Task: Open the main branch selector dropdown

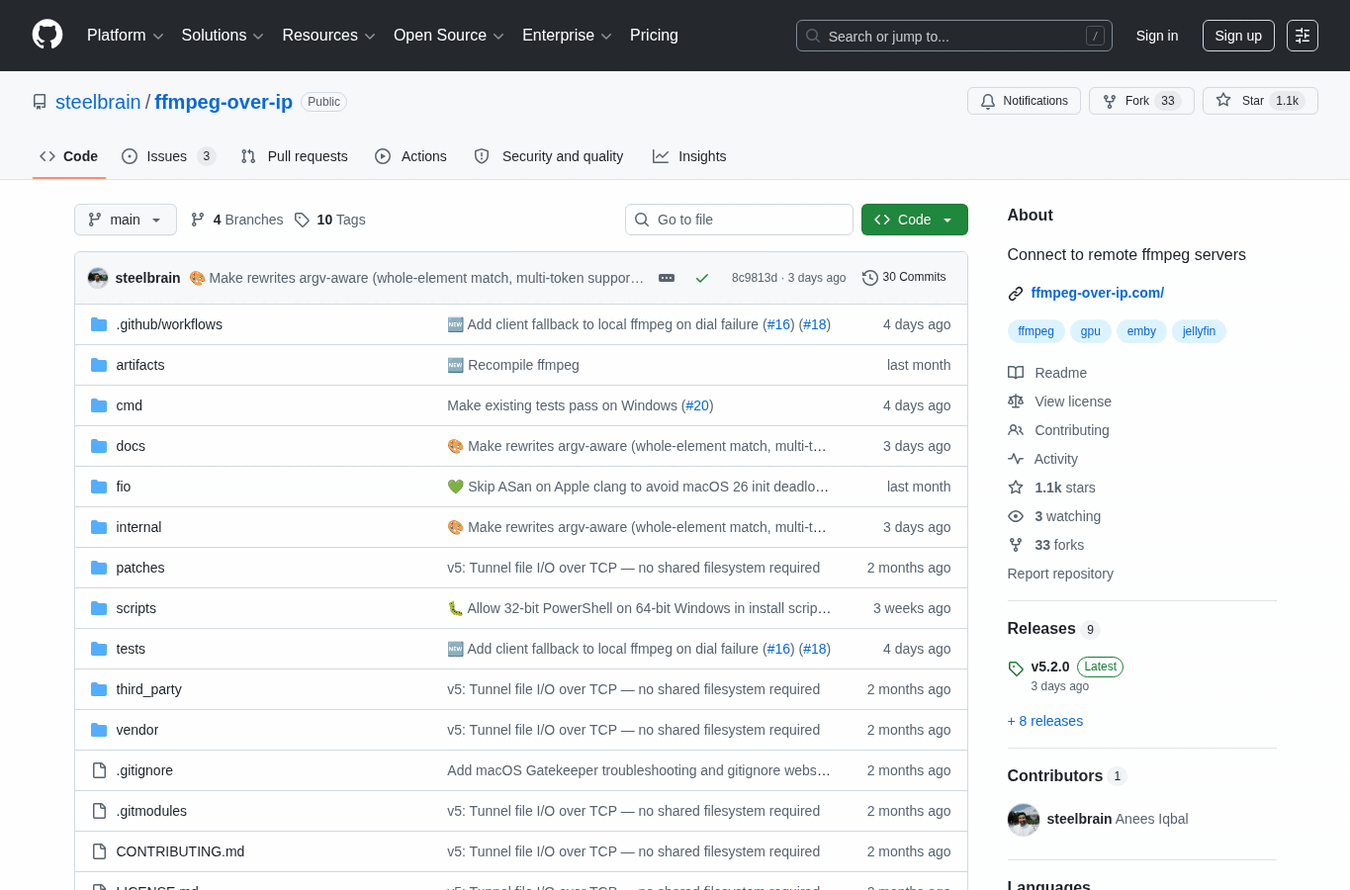Action: tap(125, 220)
